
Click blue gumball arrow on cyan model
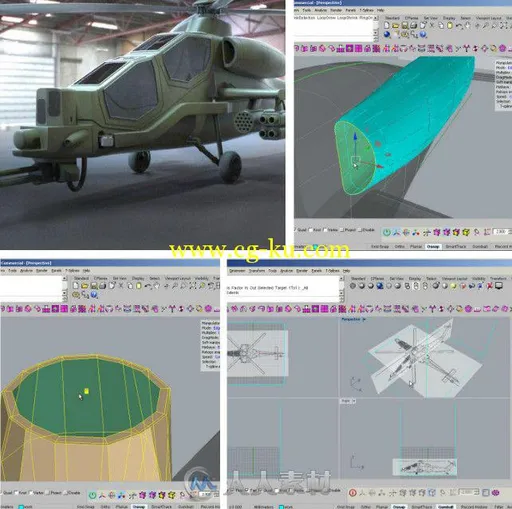click(355, 136)
